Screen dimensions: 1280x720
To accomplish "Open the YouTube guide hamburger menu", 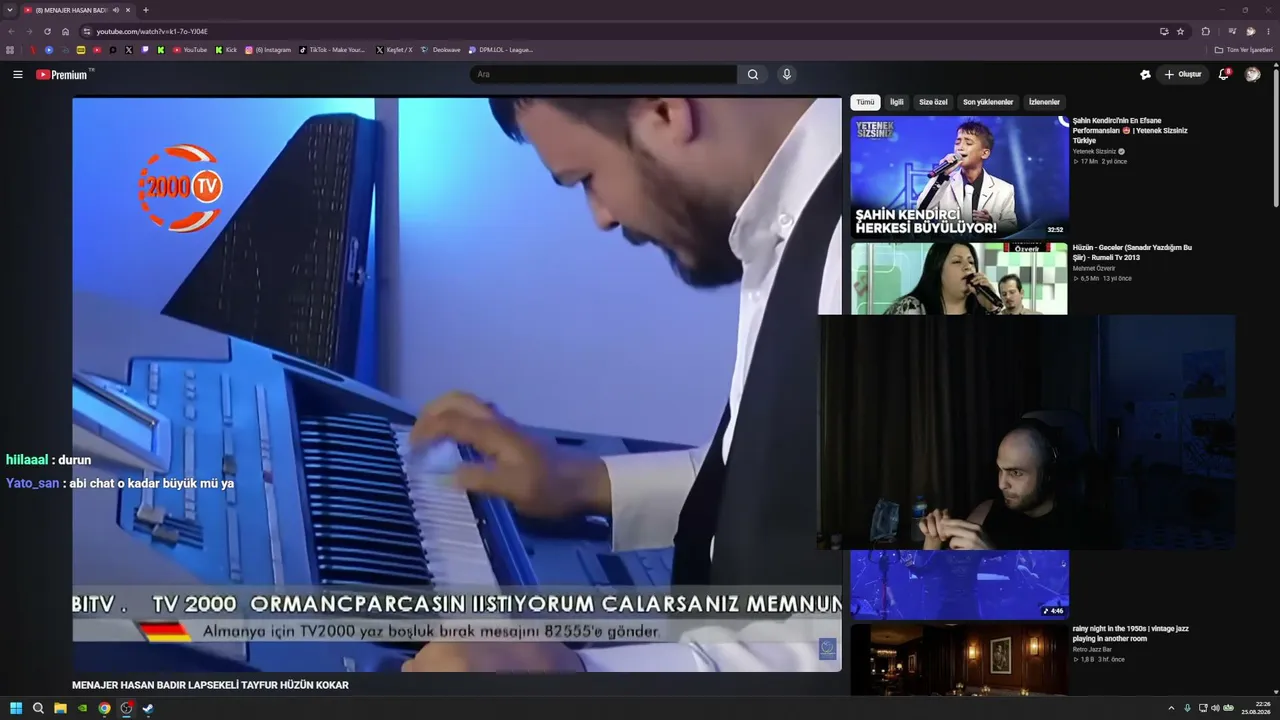I will pos(18,74).
